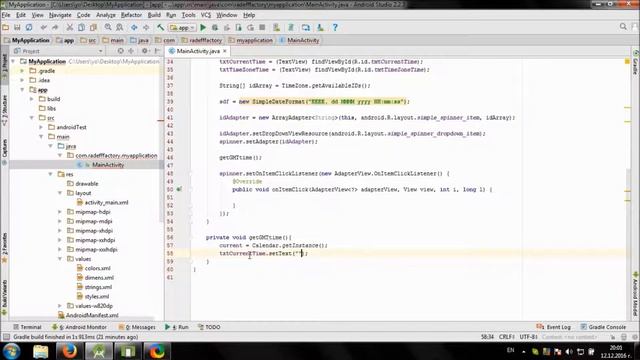The height and width of the screenshot is (360, 640).
Task: Select MainActivity in project tree
Action: pyautogui.click(x=108, y=165)
